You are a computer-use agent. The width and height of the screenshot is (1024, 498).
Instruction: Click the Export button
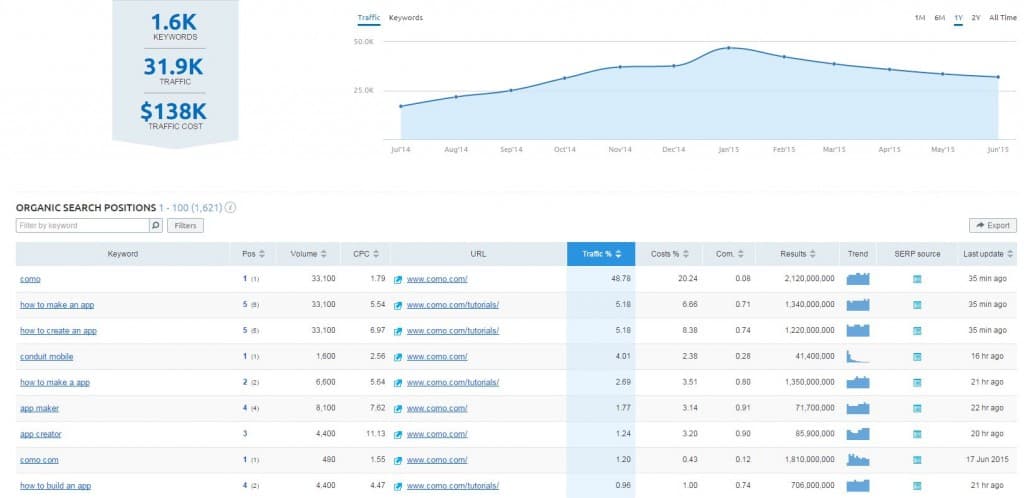pyautogui.click(x=992, y=226)
